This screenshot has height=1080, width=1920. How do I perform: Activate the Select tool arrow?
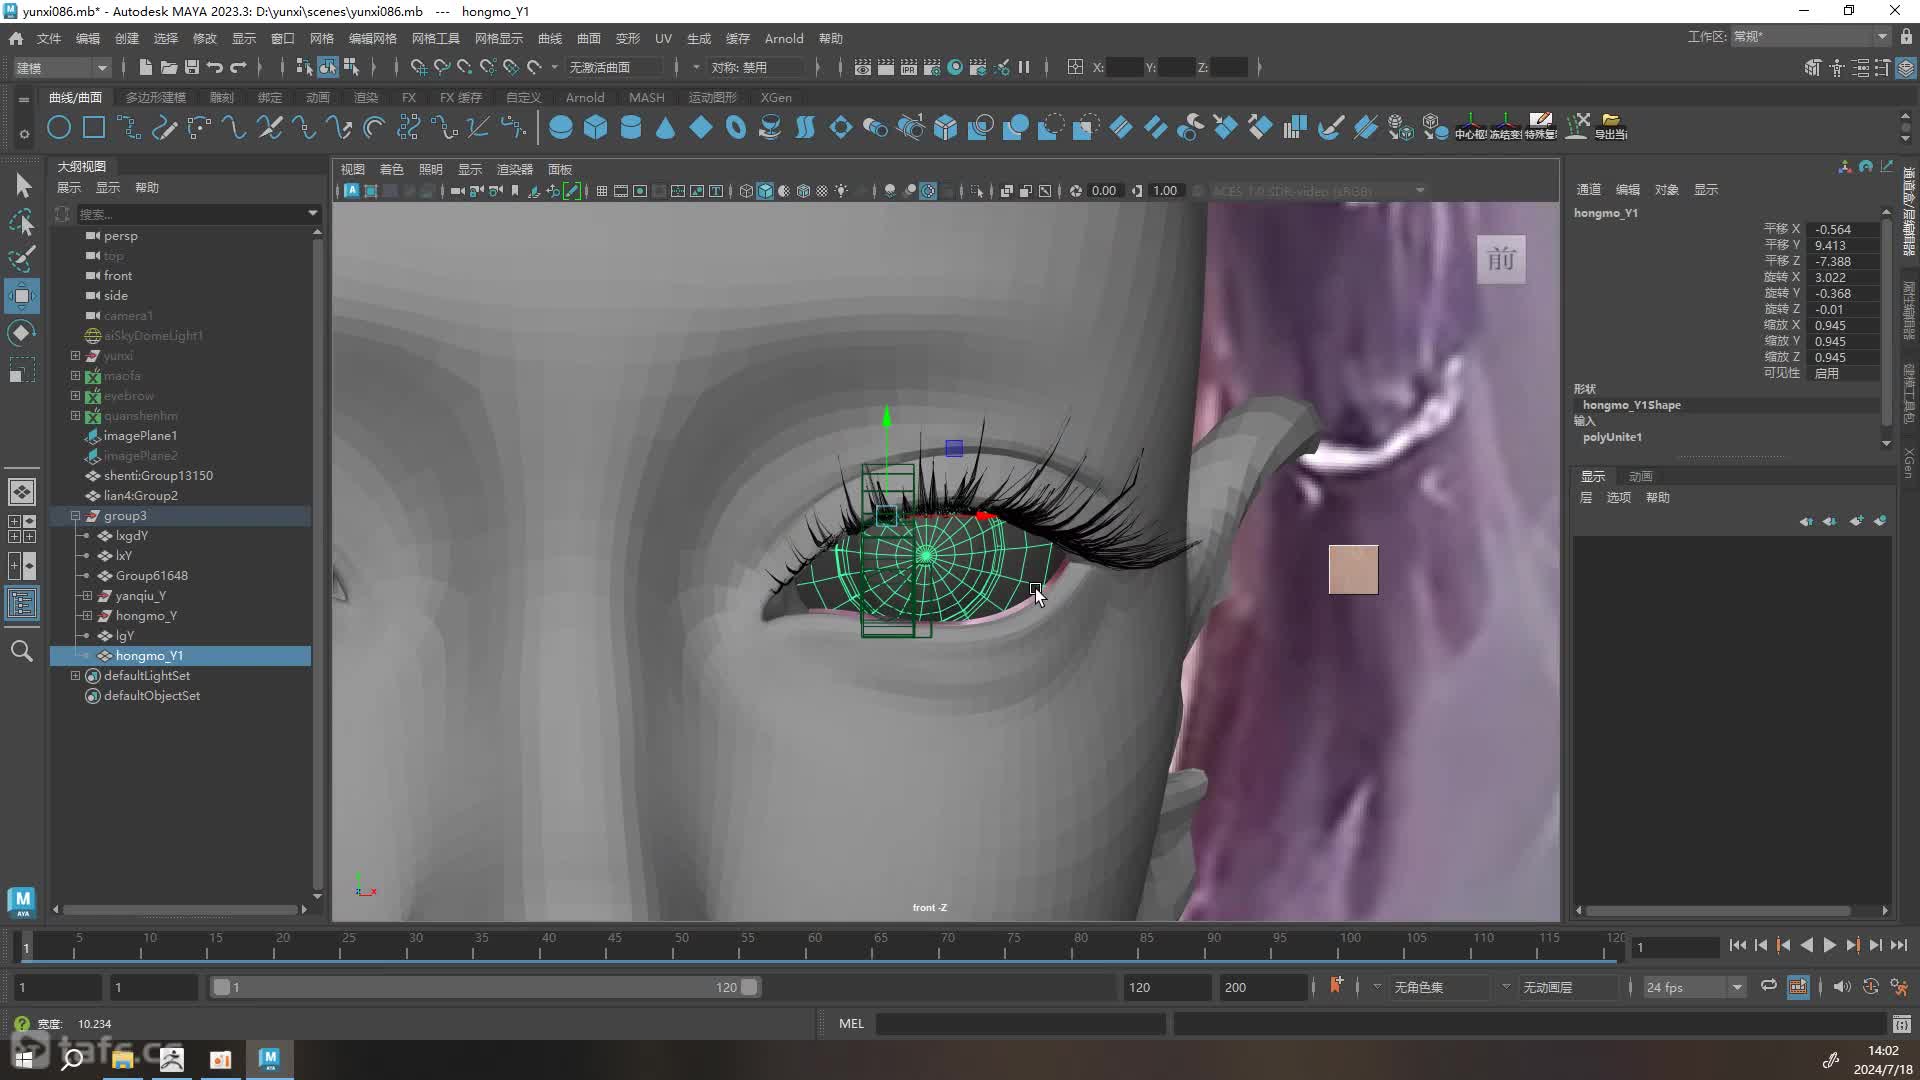click(23, 186)
